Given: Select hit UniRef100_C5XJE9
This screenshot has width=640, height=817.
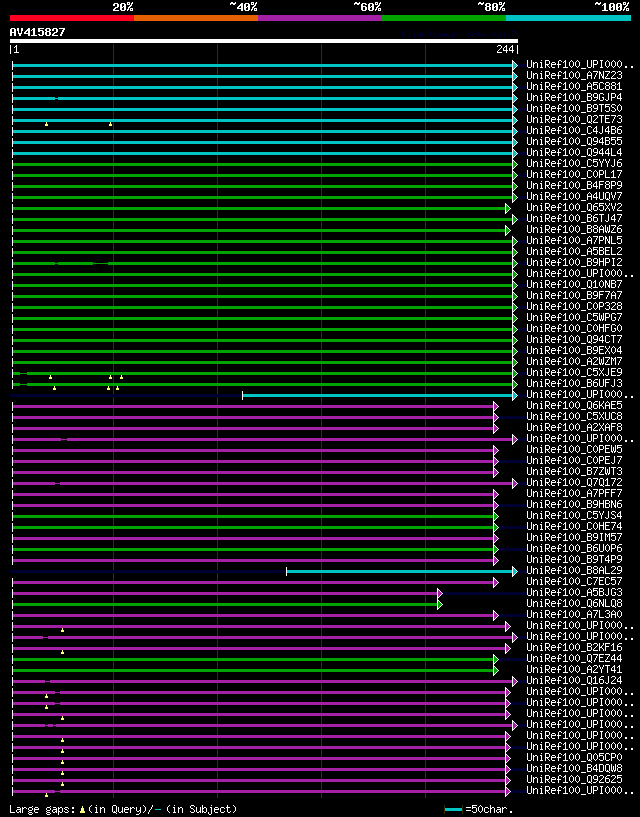Looking at the screenshot, I should pyautogui.click(x=574, y=372).
